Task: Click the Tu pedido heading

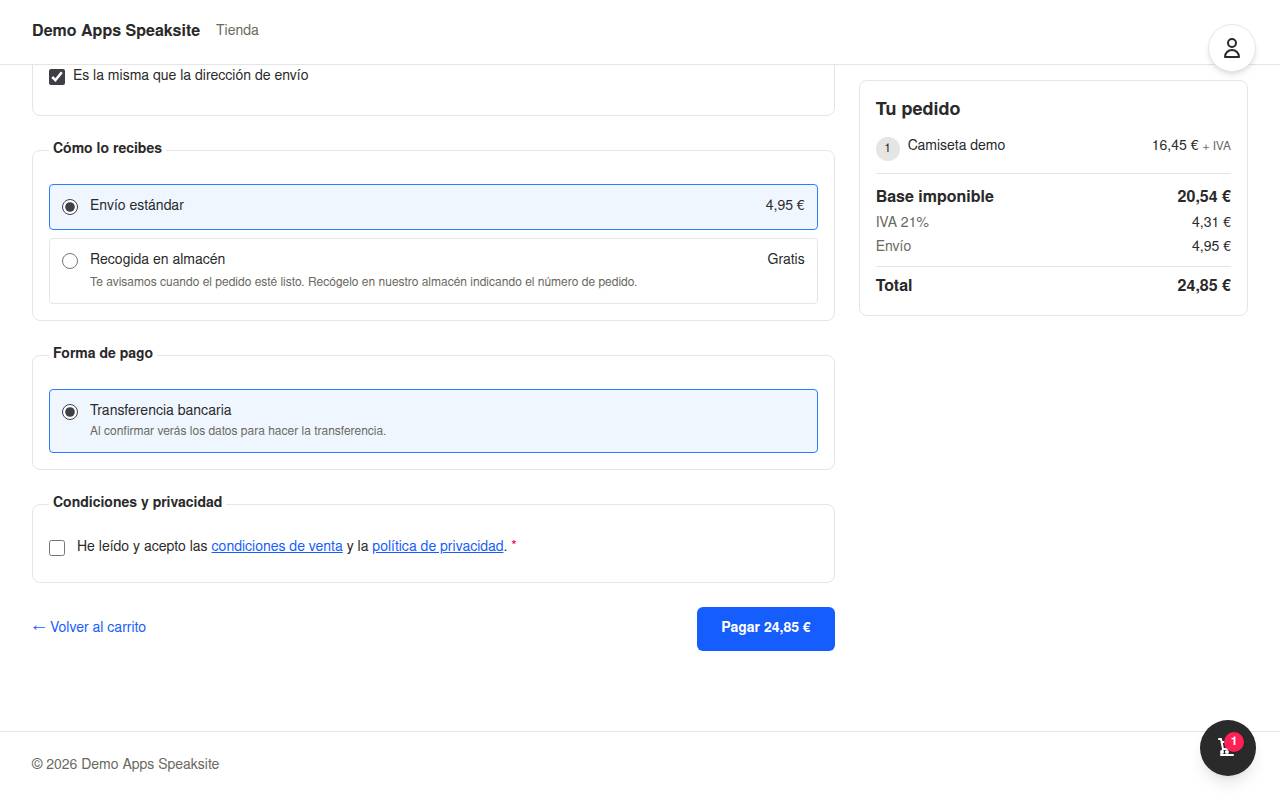Action: pyautogui.click(x=918, y=109)
